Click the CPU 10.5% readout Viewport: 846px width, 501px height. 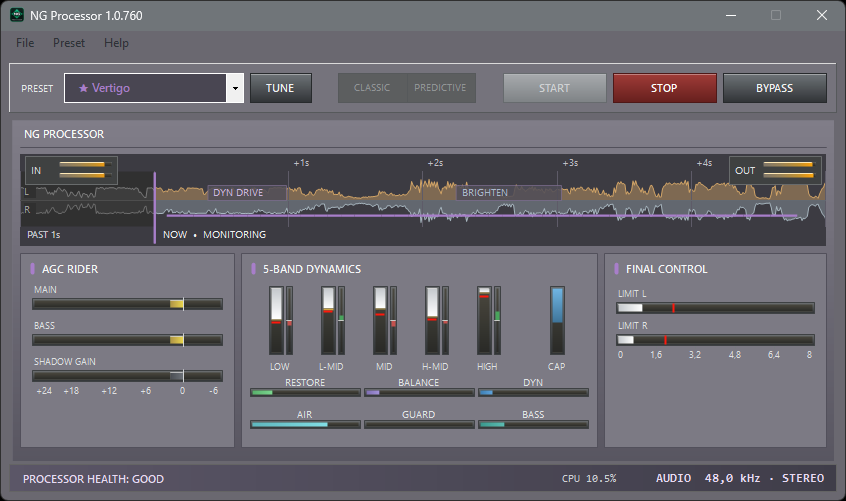(x=589, y=478)
